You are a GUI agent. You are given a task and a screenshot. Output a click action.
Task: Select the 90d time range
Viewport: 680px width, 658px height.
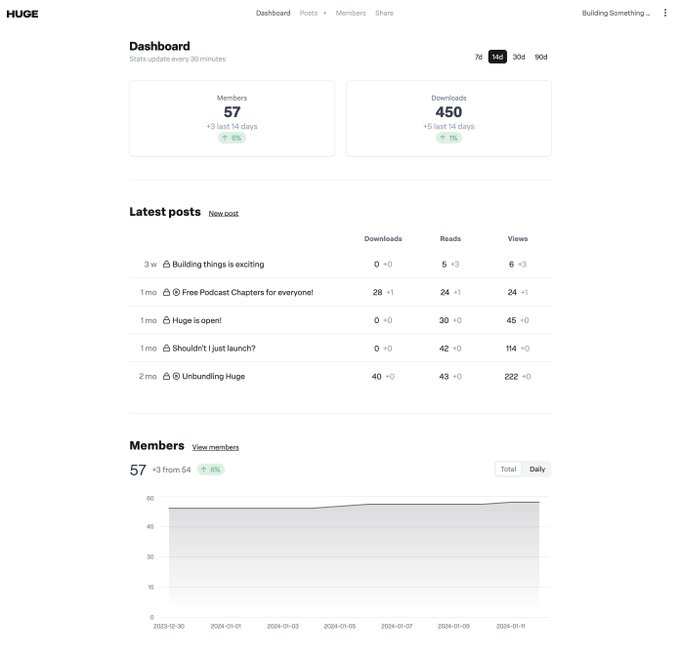coord(541,57)
